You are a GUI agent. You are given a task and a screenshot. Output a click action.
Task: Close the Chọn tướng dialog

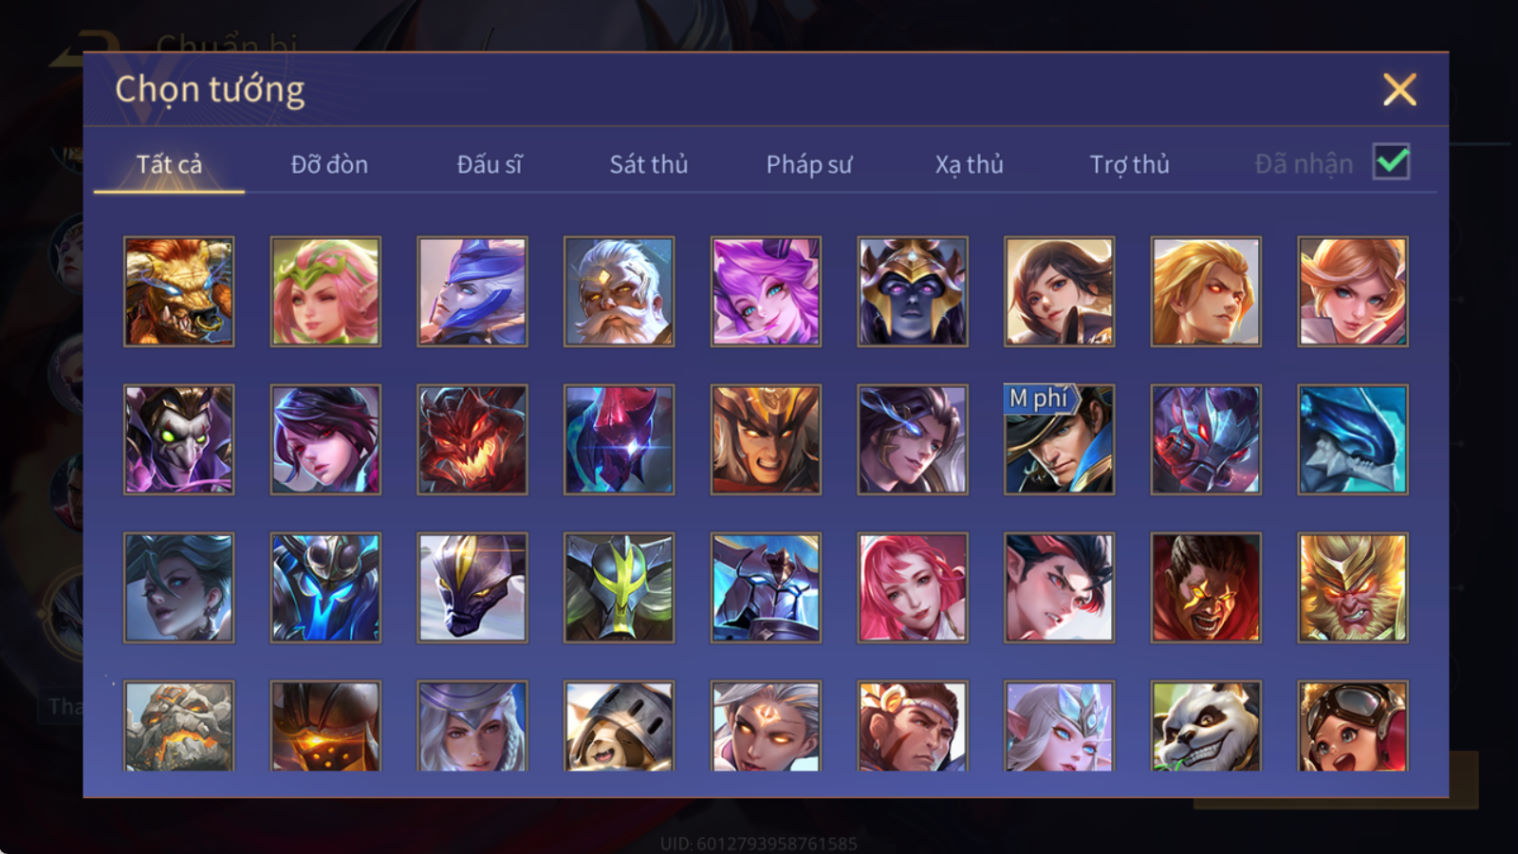pos(1399,90)
